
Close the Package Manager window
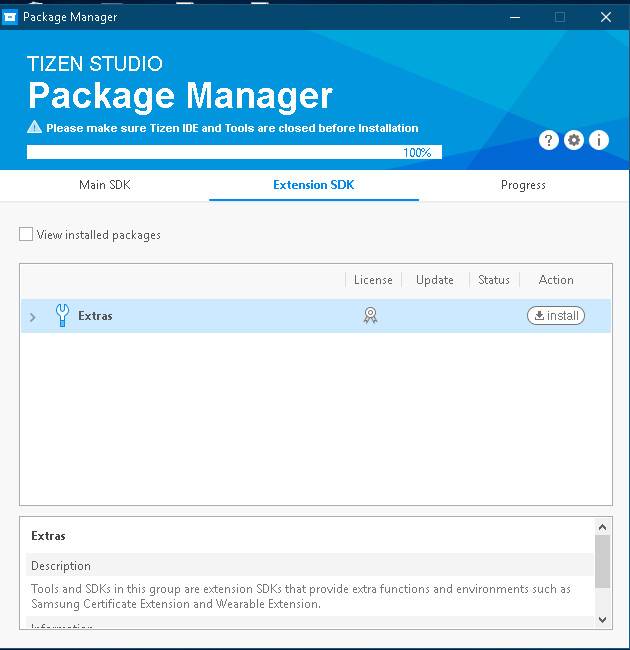pos(606,17)
